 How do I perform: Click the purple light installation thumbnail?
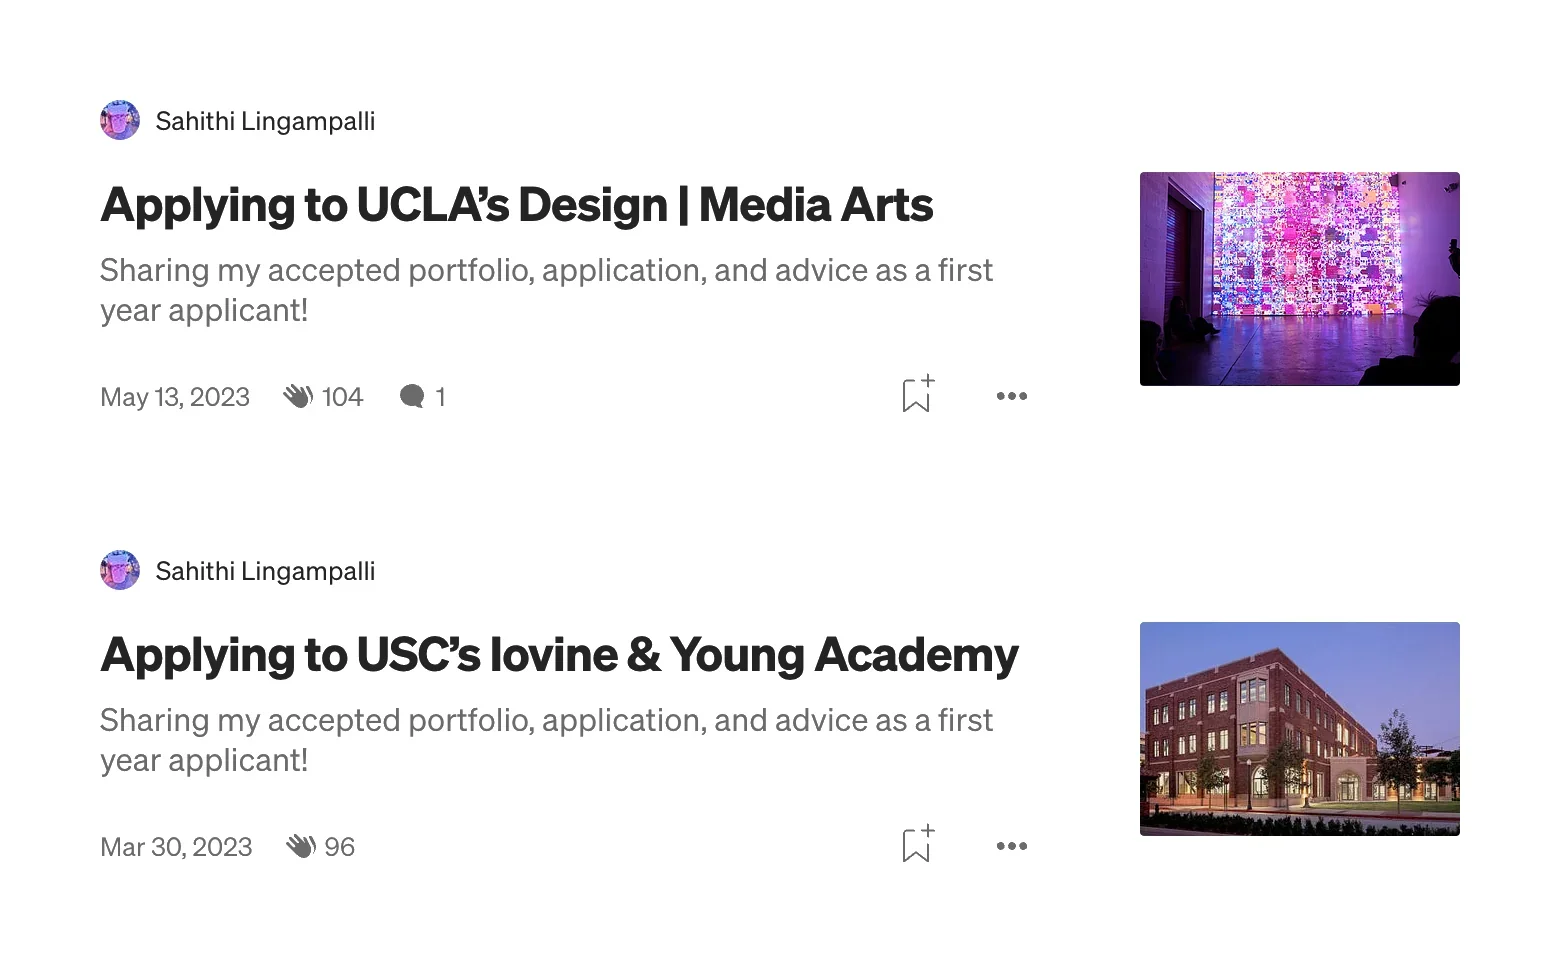tap(1299, 279)
